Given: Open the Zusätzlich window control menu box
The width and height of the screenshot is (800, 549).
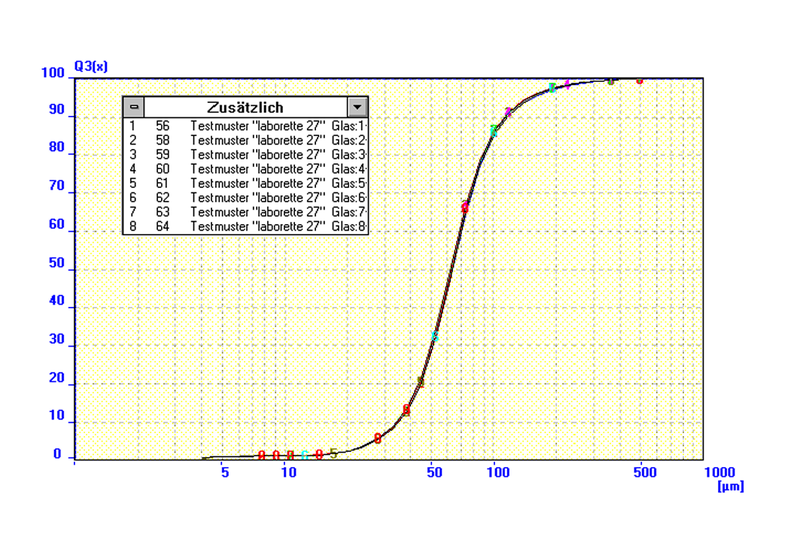Looking at the screenshot, I should 135,107.
